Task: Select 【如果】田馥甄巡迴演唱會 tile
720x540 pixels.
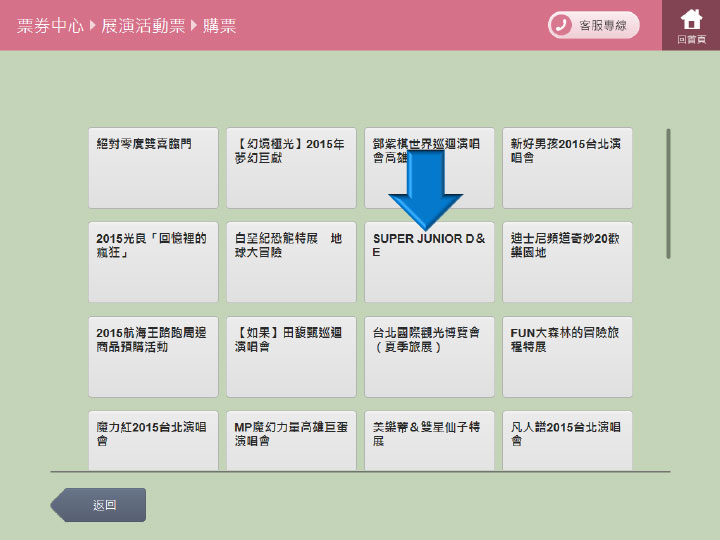Action: point(291,357)
